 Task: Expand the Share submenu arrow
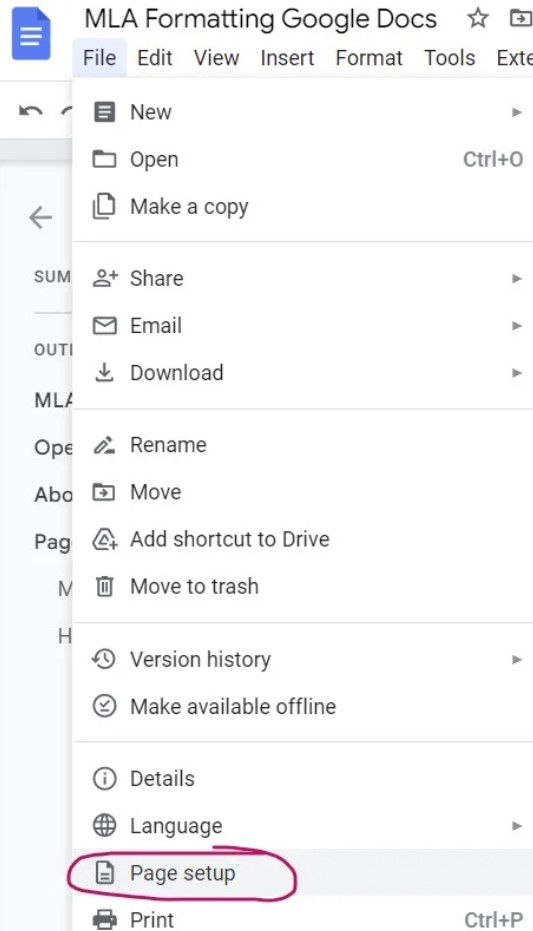coord(517,278)
